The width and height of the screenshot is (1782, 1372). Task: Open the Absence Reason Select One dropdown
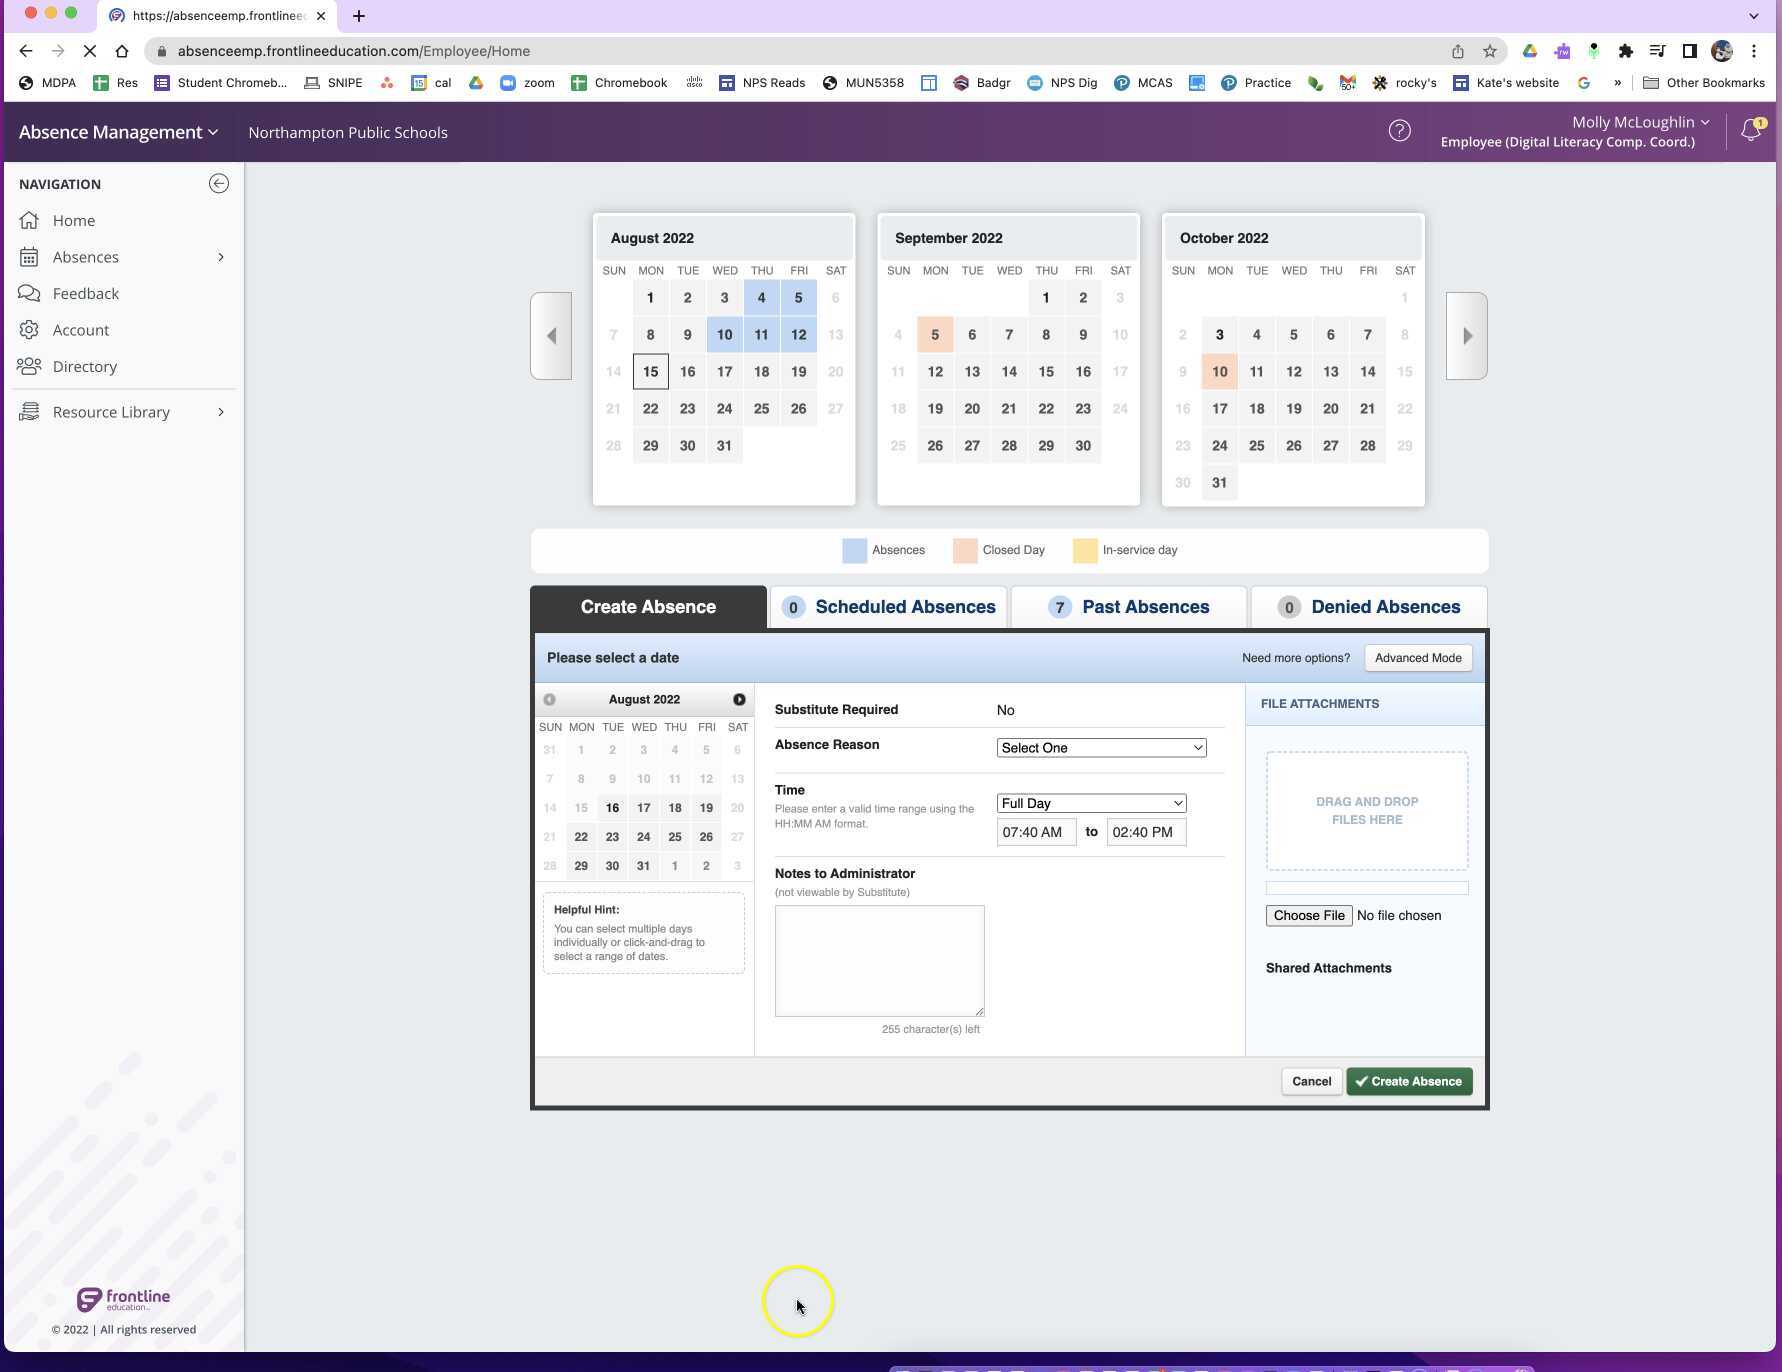pyautogui.click(x=1100, y=747)
